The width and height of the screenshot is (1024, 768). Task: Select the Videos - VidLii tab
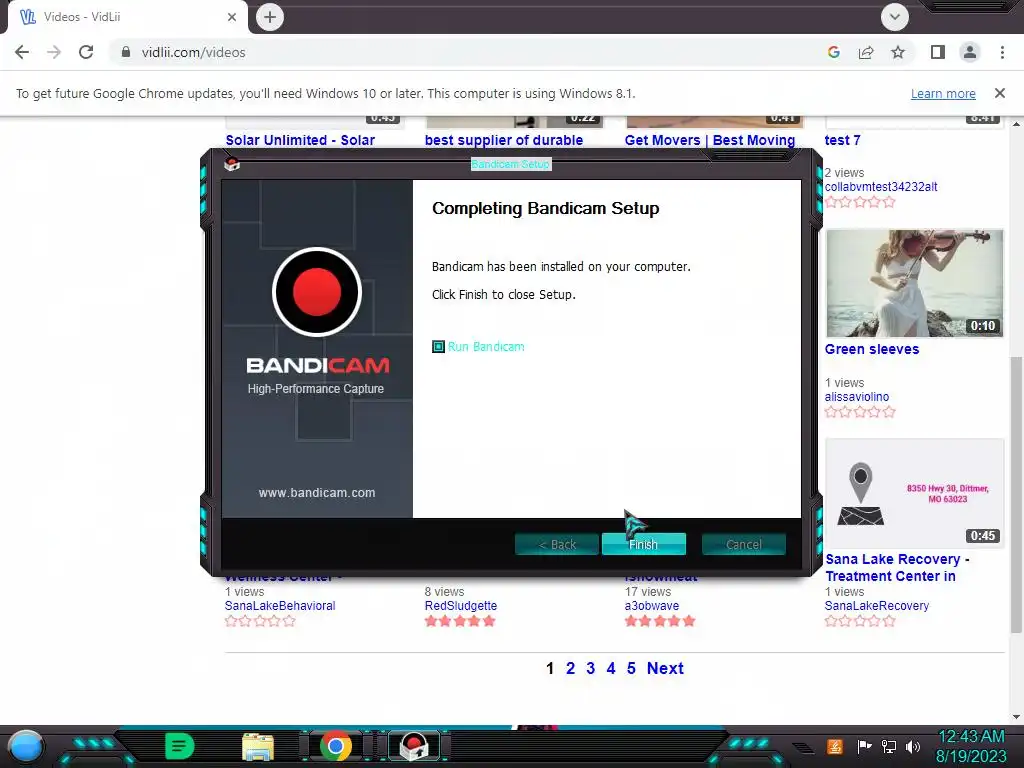[x=127, y=17]
